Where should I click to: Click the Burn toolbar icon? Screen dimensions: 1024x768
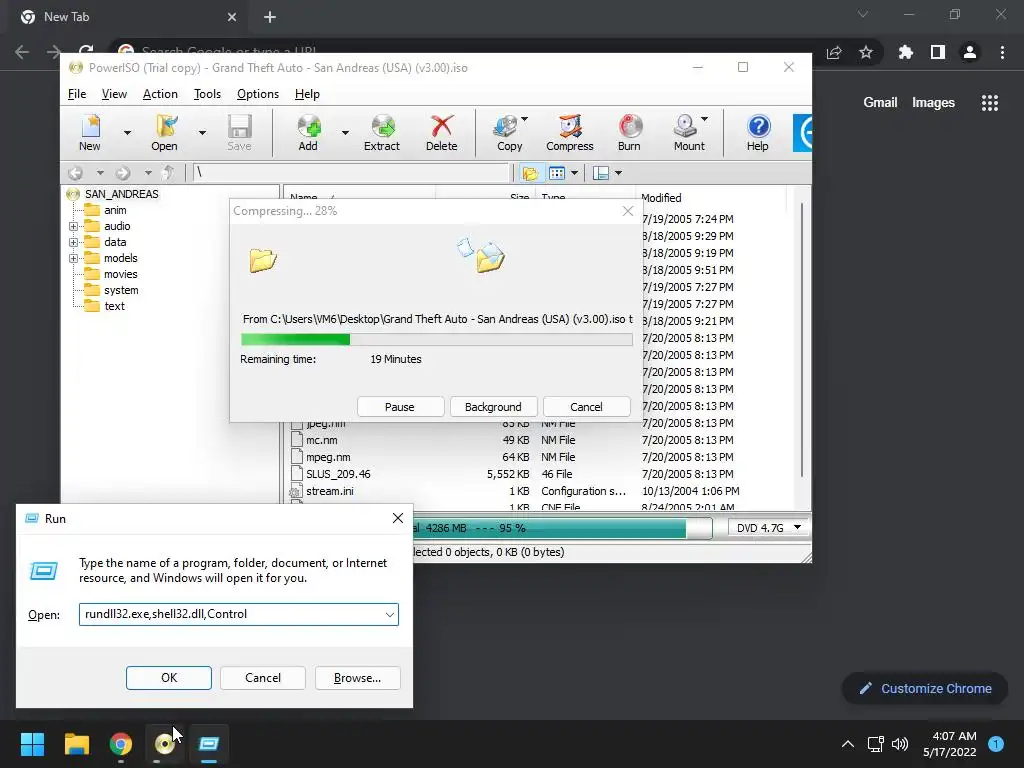coord(630,133)
